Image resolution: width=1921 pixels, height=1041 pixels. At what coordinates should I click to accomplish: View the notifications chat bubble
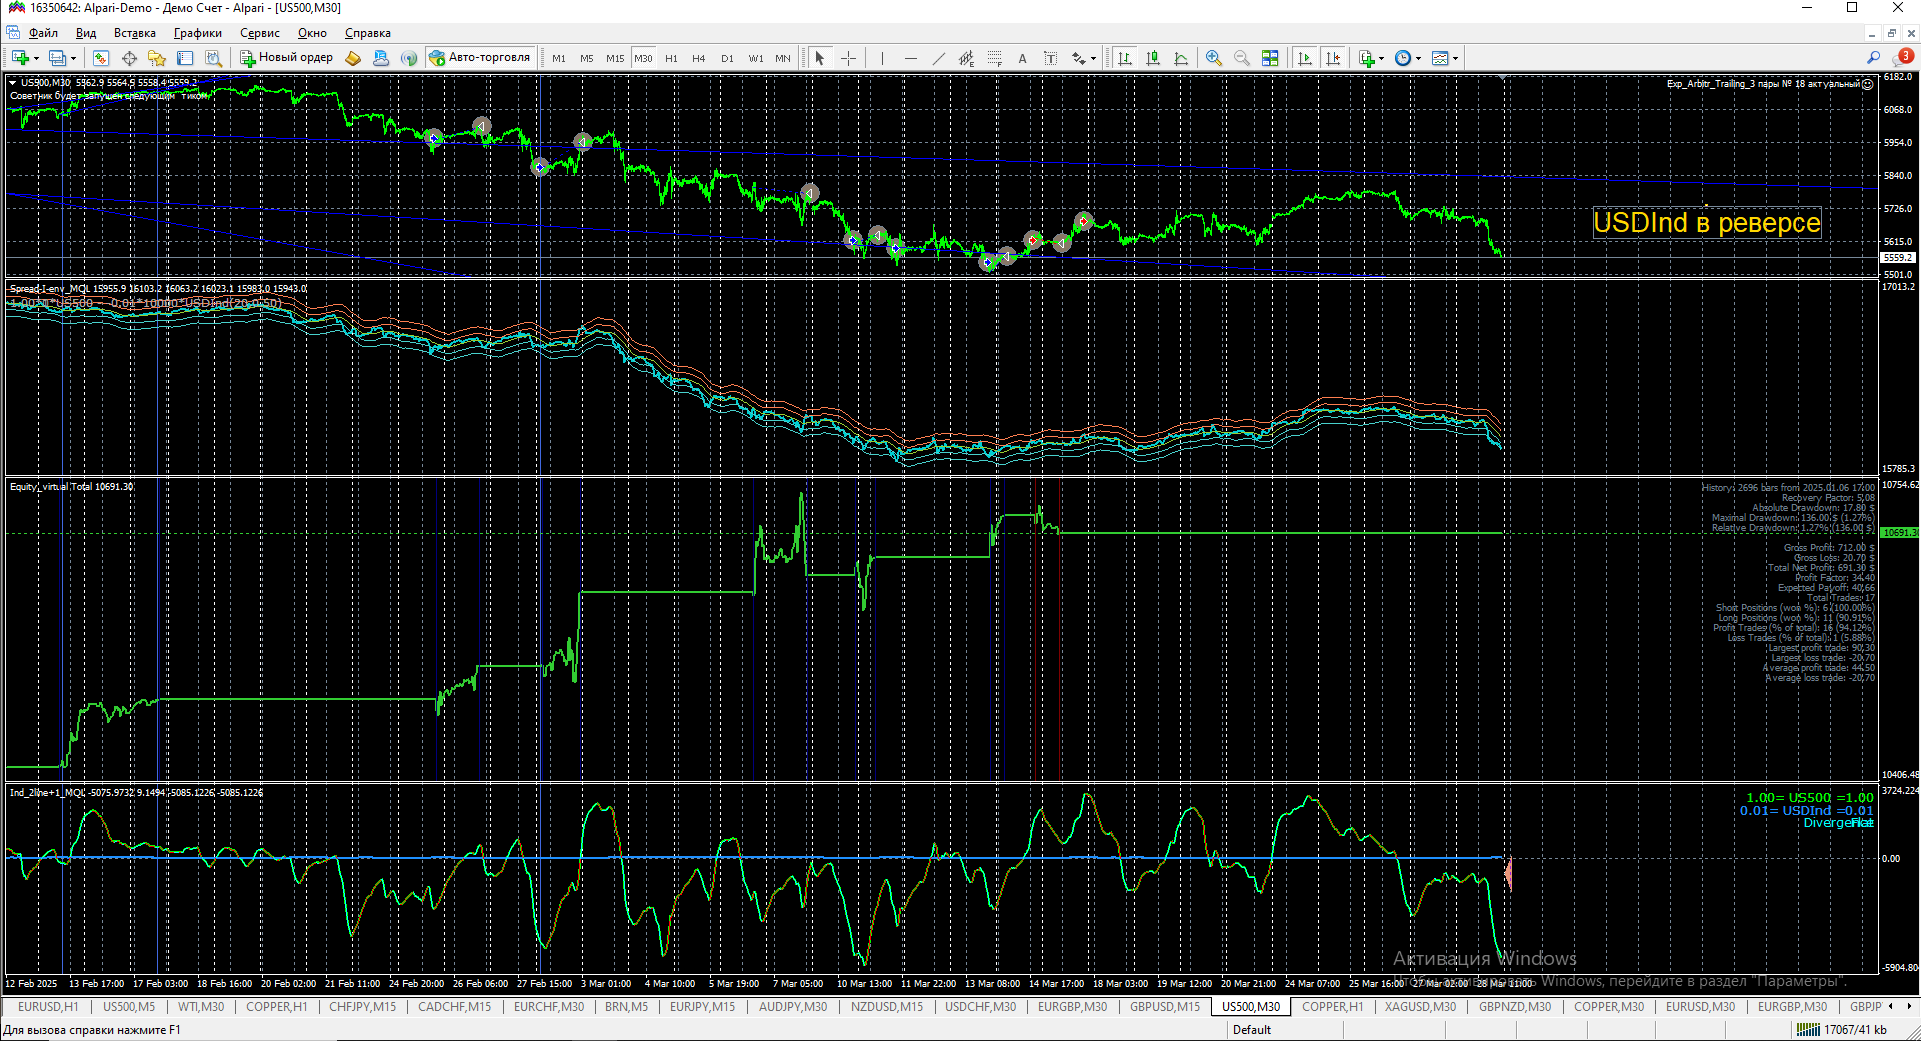click(1905, 57)
